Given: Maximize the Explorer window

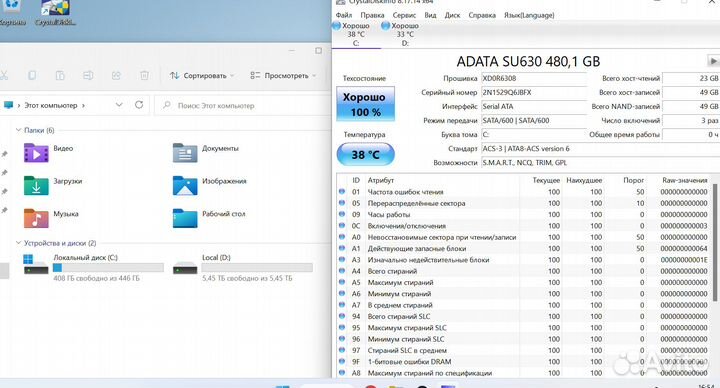Looking at the screenshot, I should 318,51.
